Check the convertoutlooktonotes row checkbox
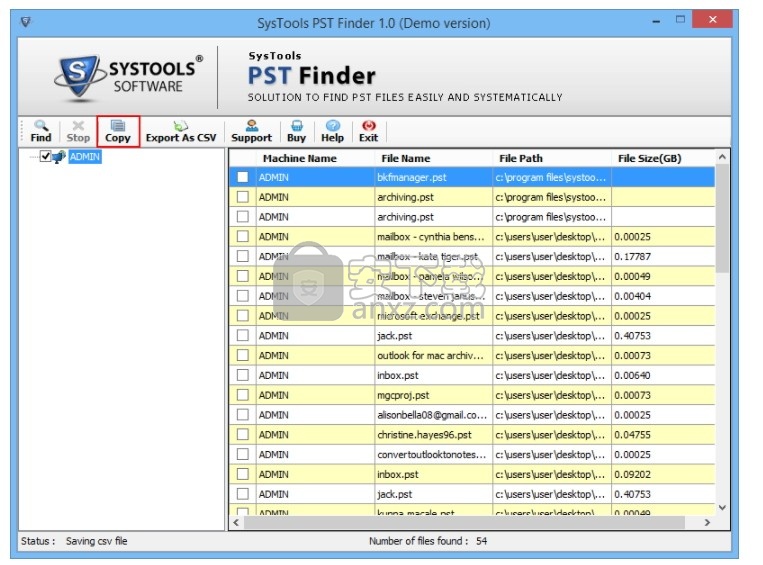 click(242, 454)
